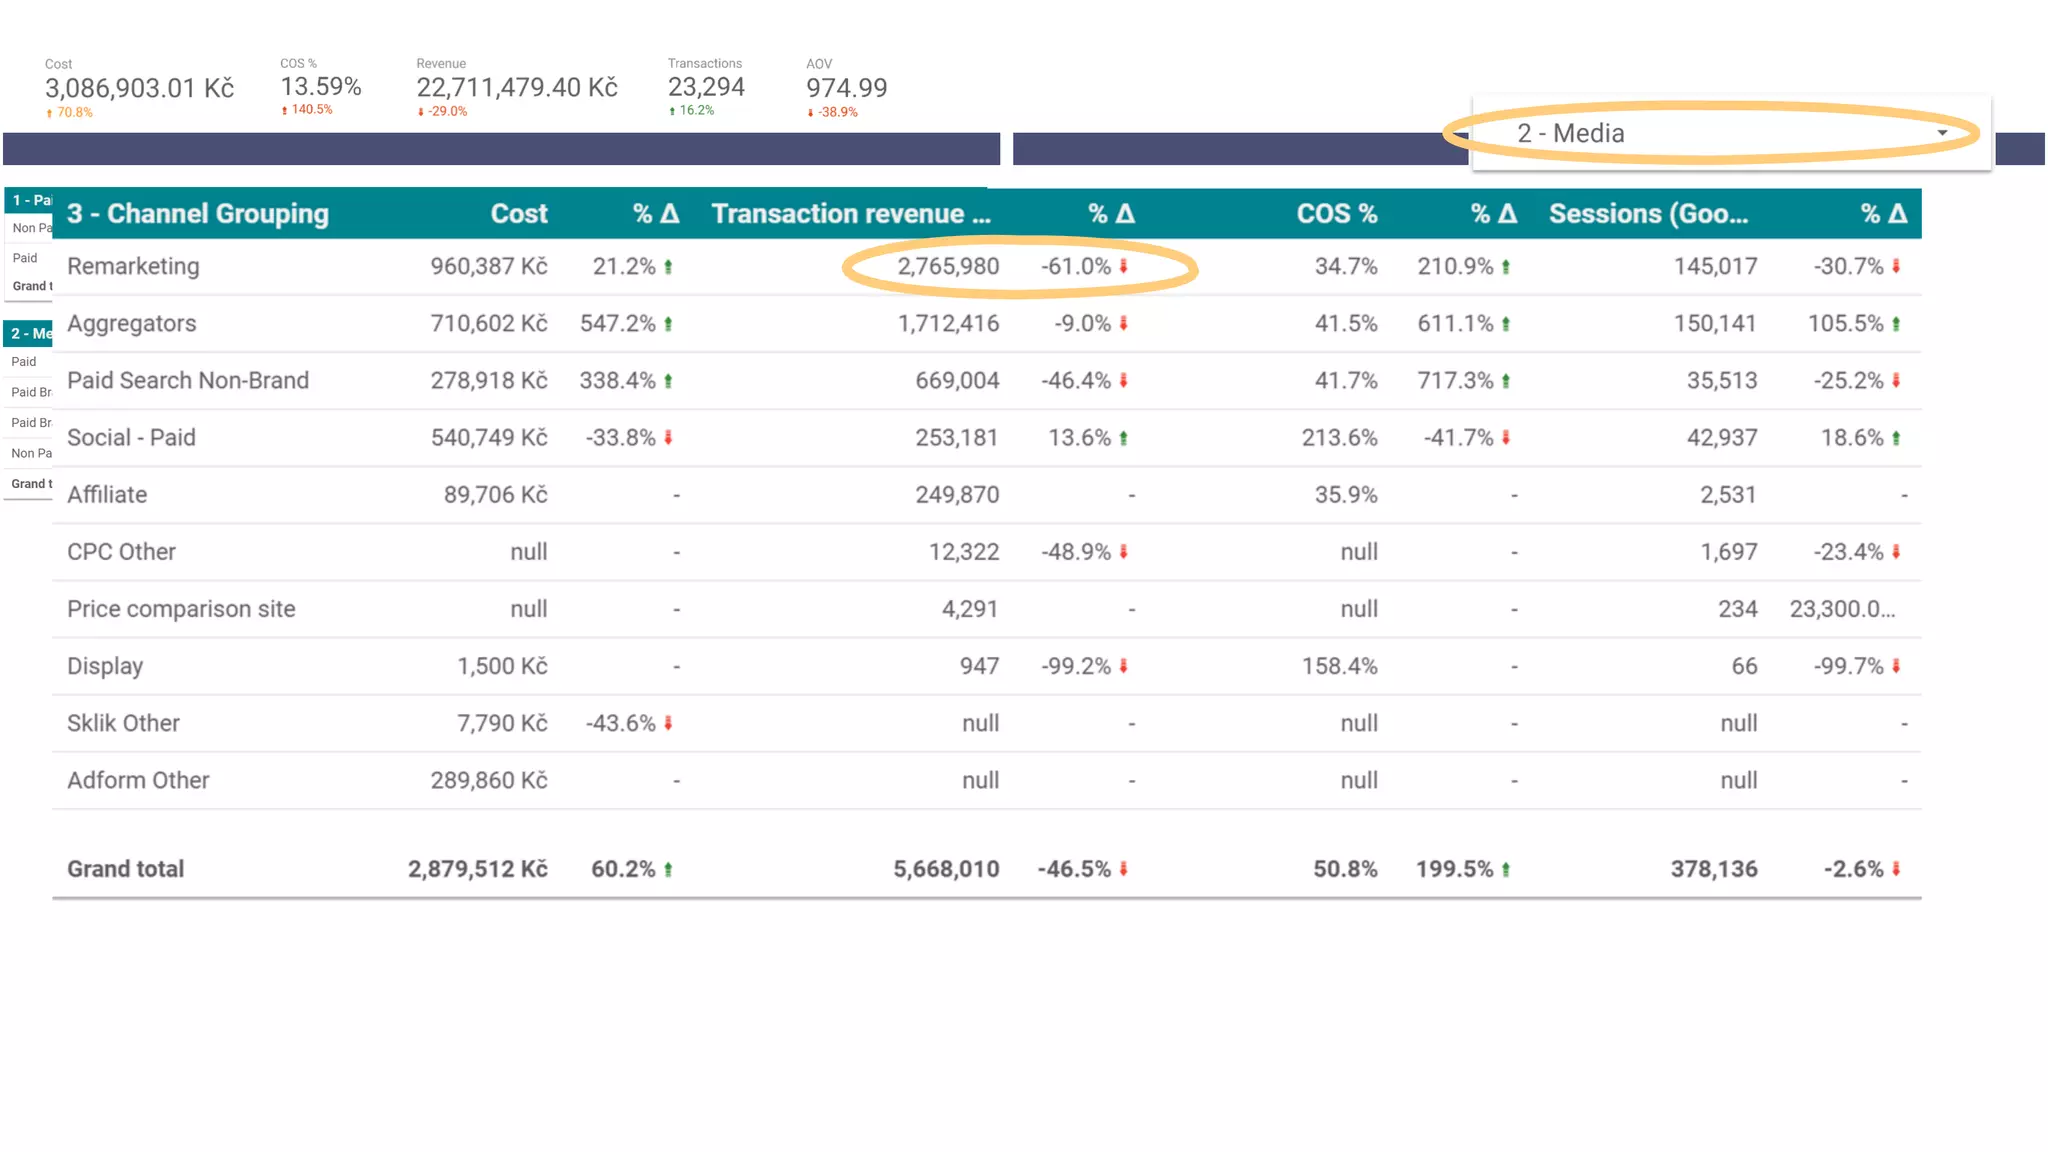Click green arrow next to Aggregators sessions 105.5%
Image resolution: width=2048 pixels, height=1152 pixels.
click(x=1896, y=324)
